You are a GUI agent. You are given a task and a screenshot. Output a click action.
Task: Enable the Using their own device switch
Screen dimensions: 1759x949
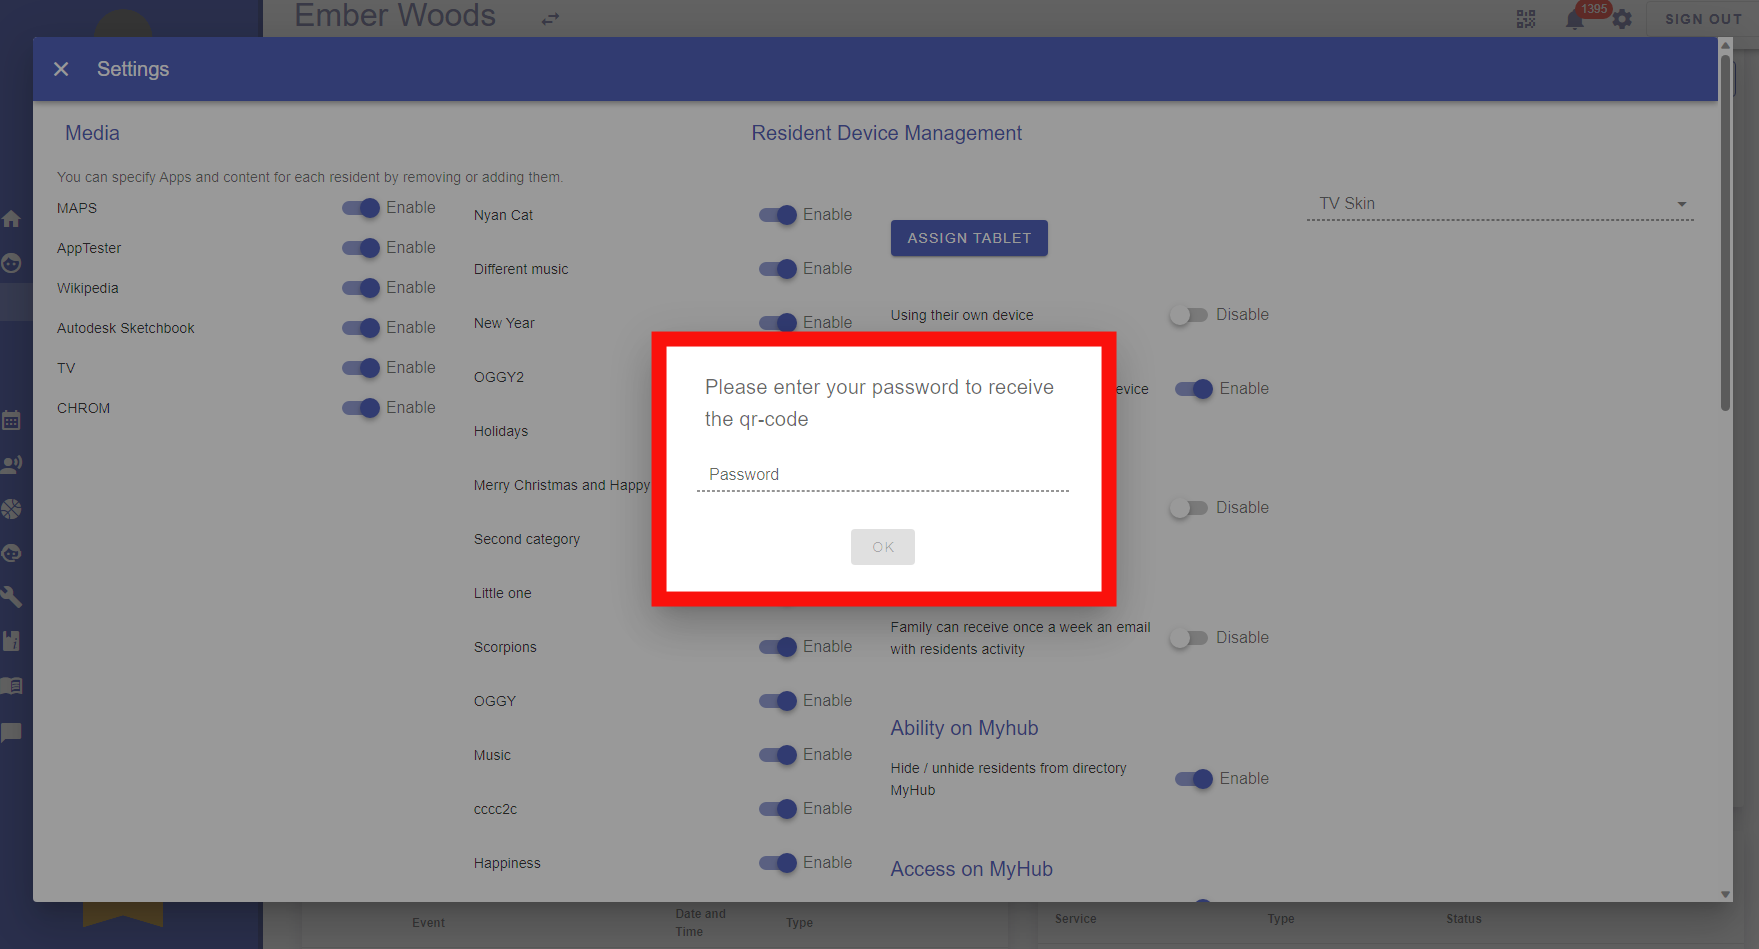pos(1189,315)
